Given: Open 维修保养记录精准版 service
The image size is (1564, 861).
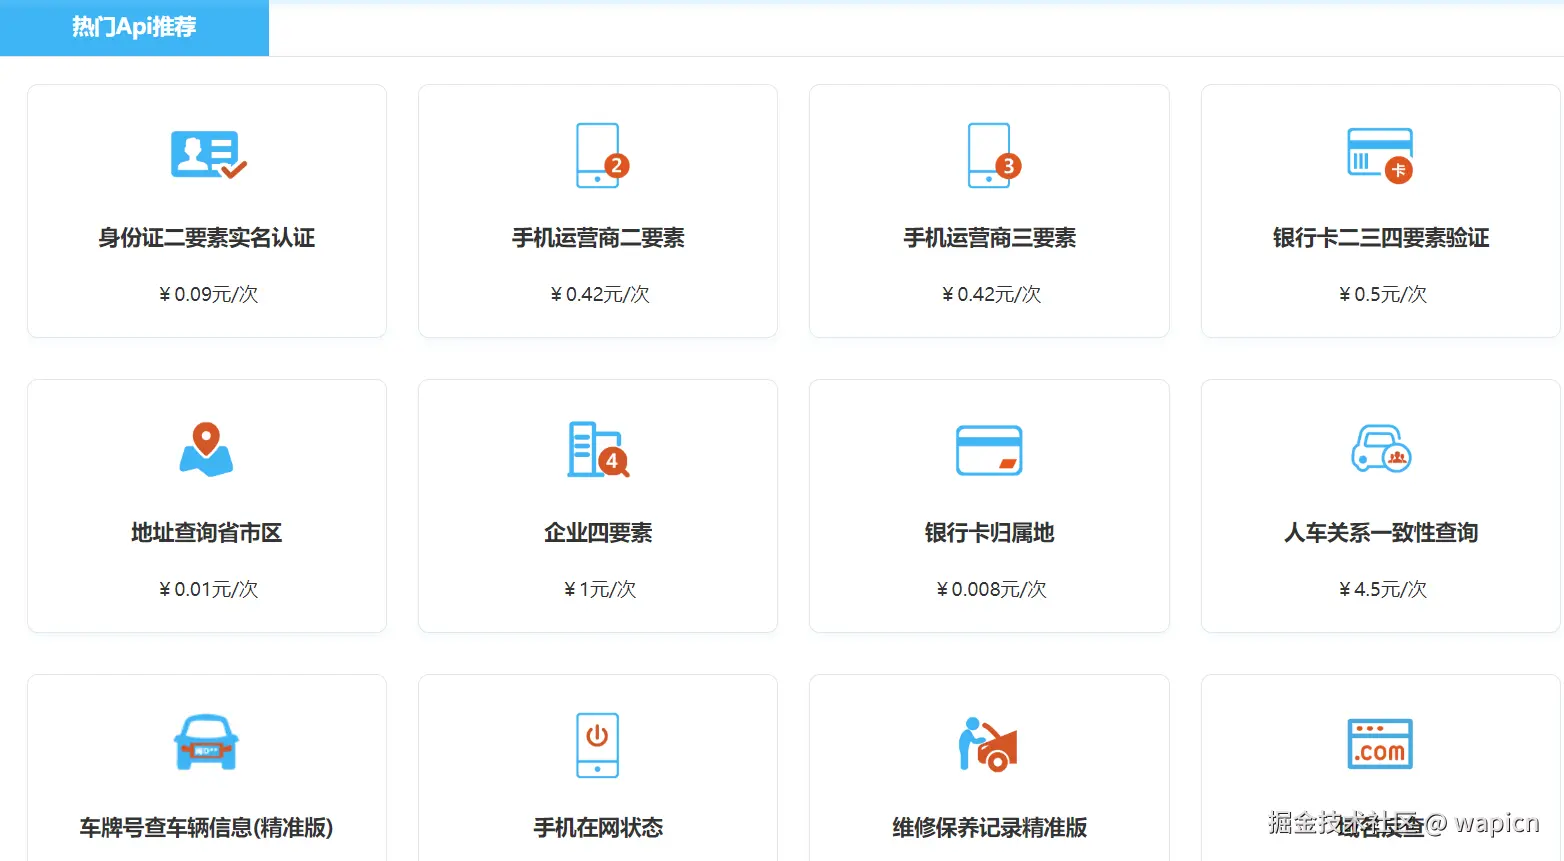Looking at the screenshot, I should tap(989, 827).
